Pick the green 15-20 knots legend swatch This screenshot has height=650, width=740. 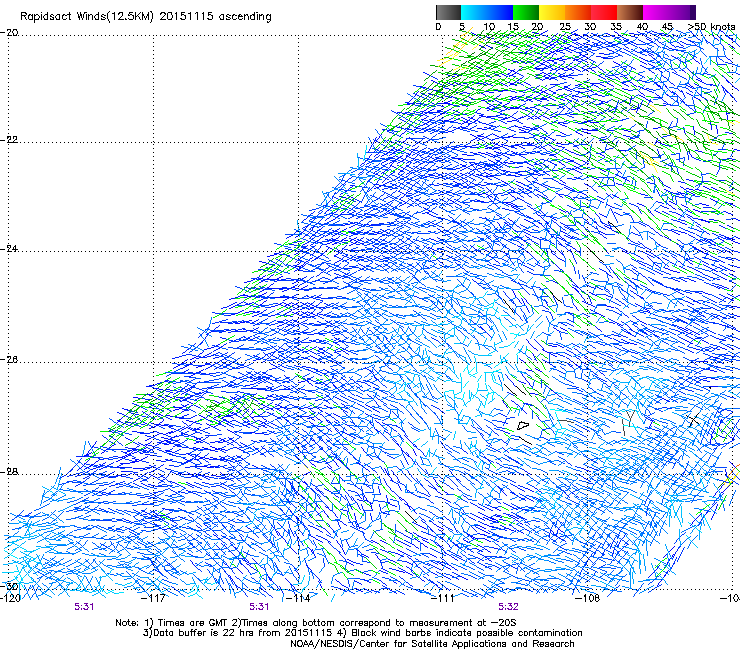click(526, 12)
